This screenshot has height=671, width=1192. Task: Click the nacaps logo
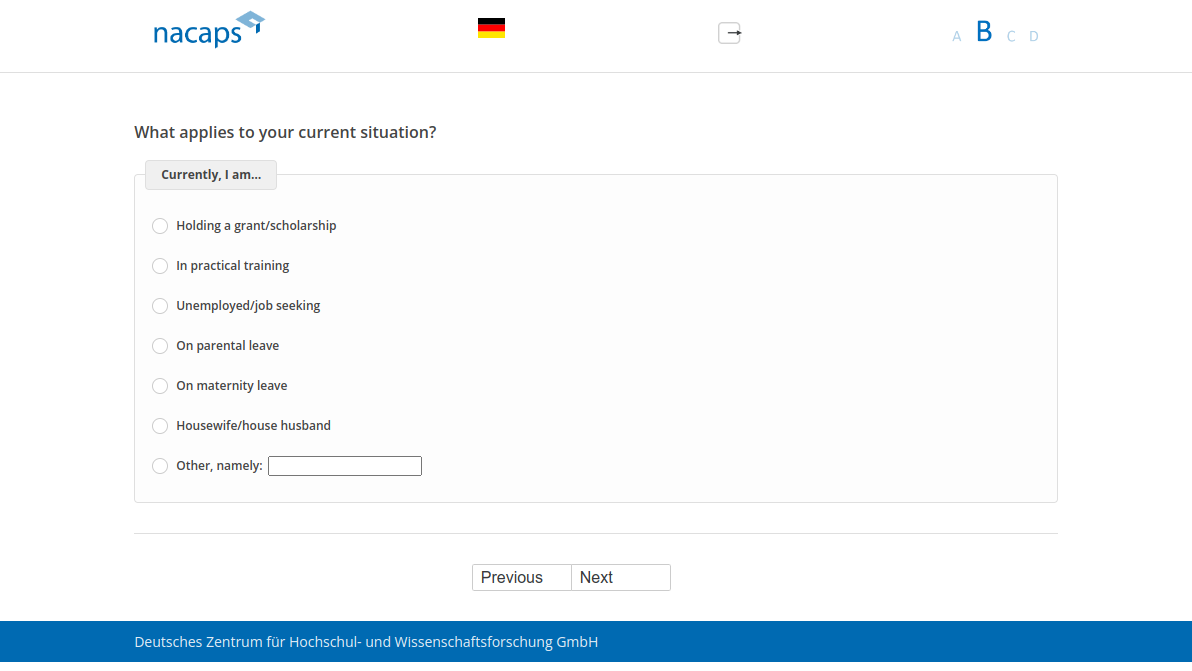coord(208,30)
